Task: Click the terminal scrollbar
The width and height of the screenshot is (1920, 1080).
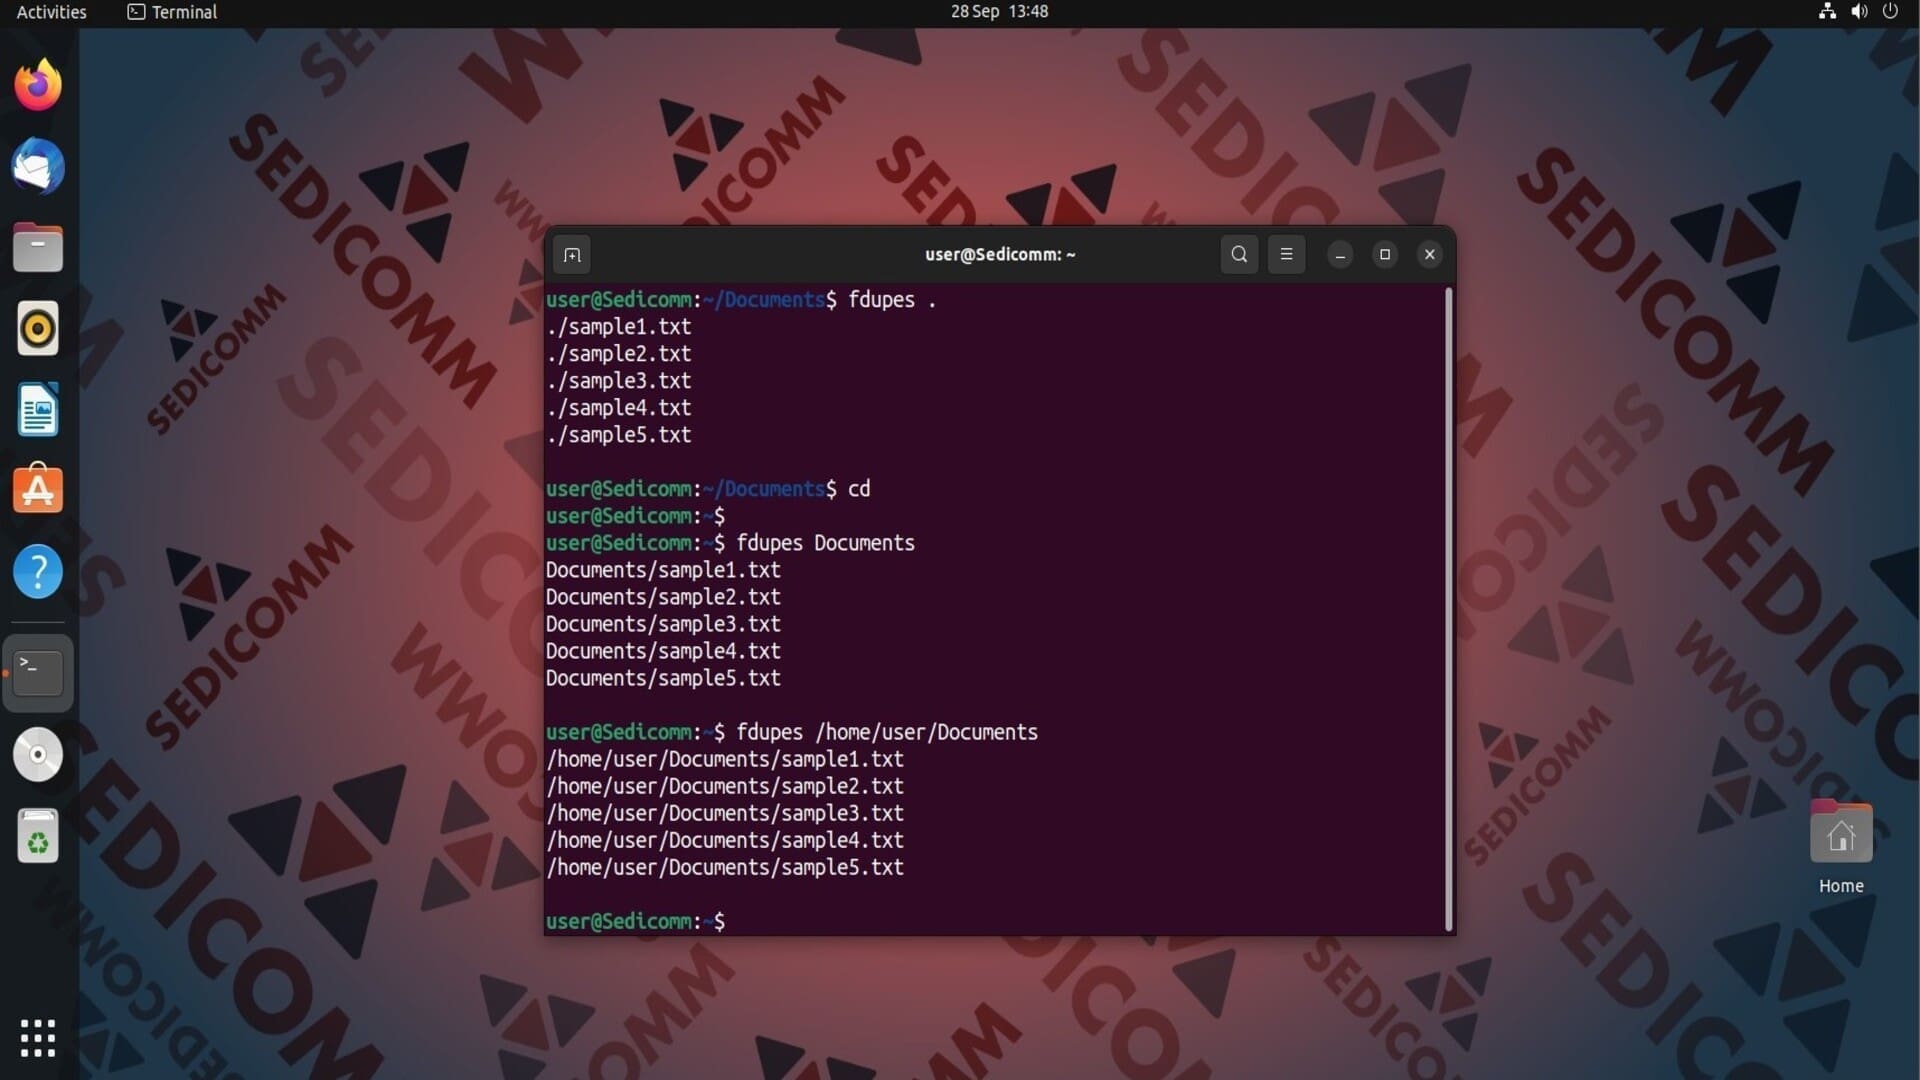Action: click(1448, 609)
